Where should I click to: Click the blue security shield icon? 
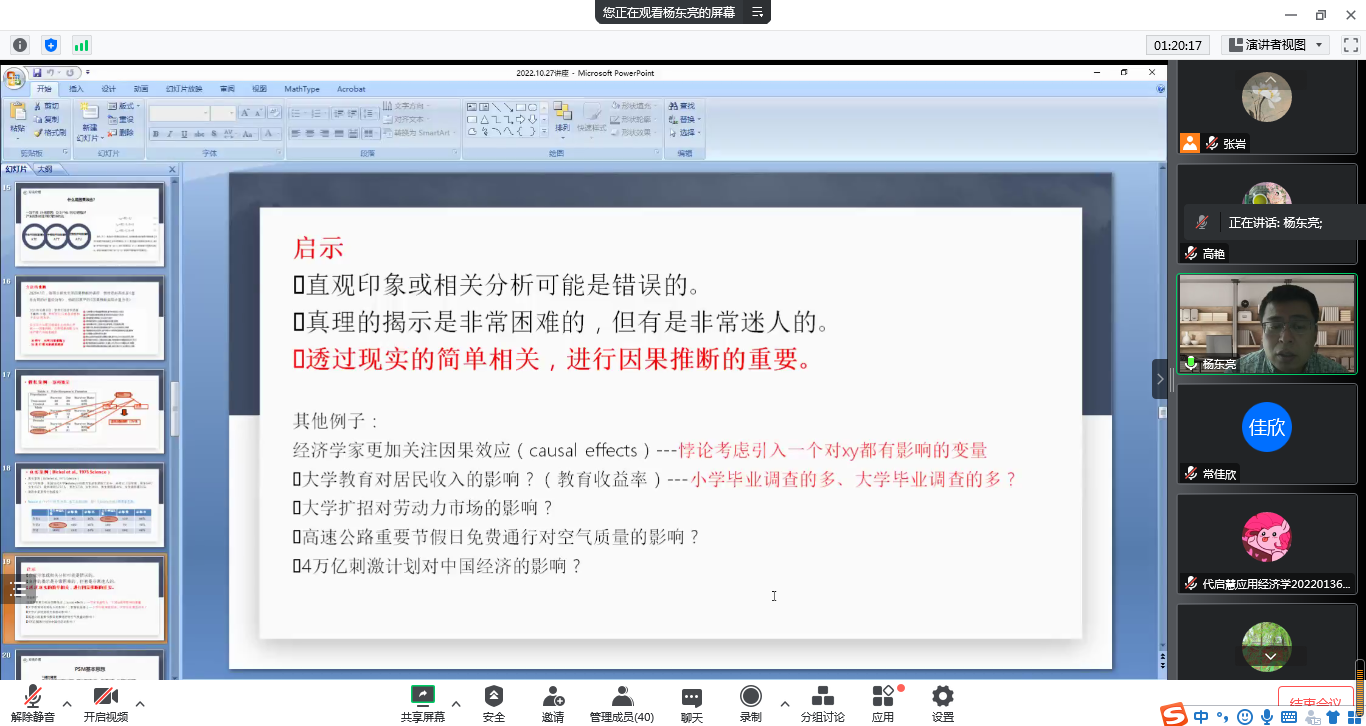[x=51, y=45]
